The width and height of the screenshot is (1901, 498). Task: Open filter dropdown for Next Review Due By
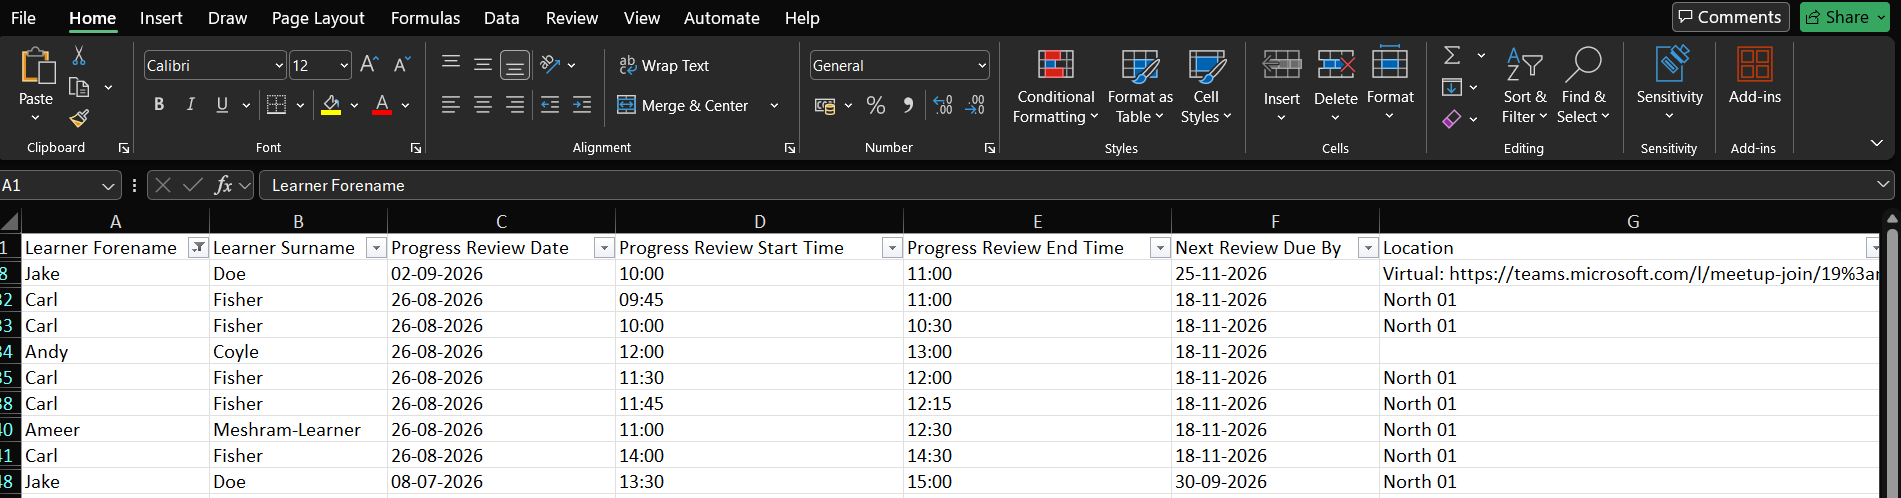click(1368, 248)
